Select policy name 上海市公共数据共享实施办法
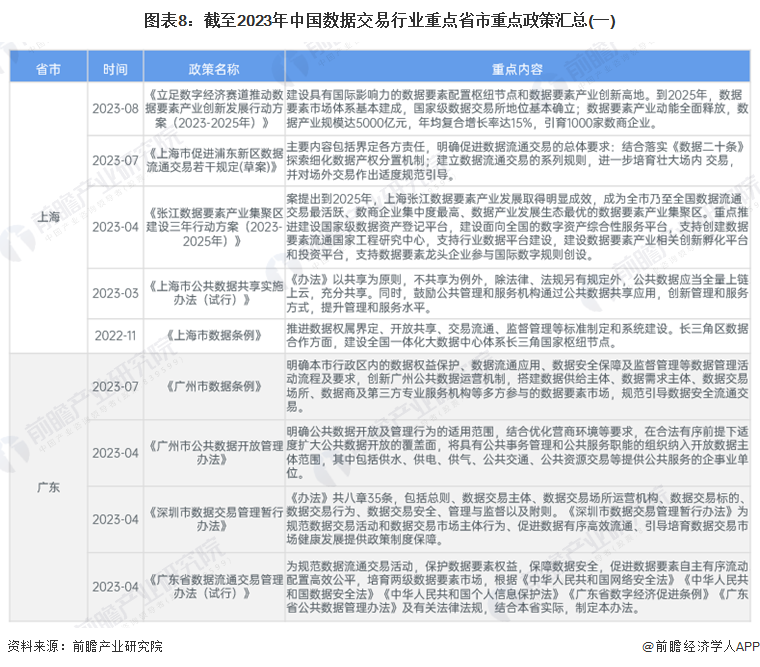760x667 pixels. pos(214,293)
